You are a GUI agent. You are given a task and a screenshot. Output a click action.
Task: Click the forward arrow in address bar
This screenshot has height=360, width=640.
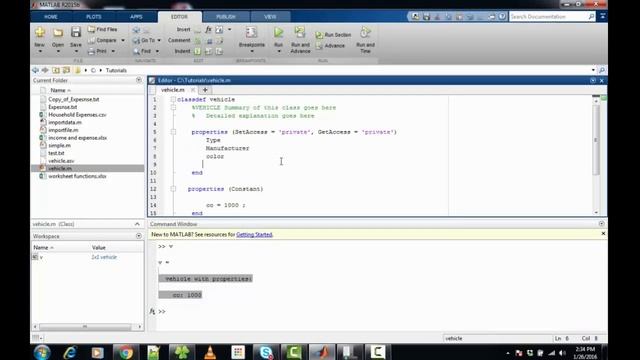45,70
